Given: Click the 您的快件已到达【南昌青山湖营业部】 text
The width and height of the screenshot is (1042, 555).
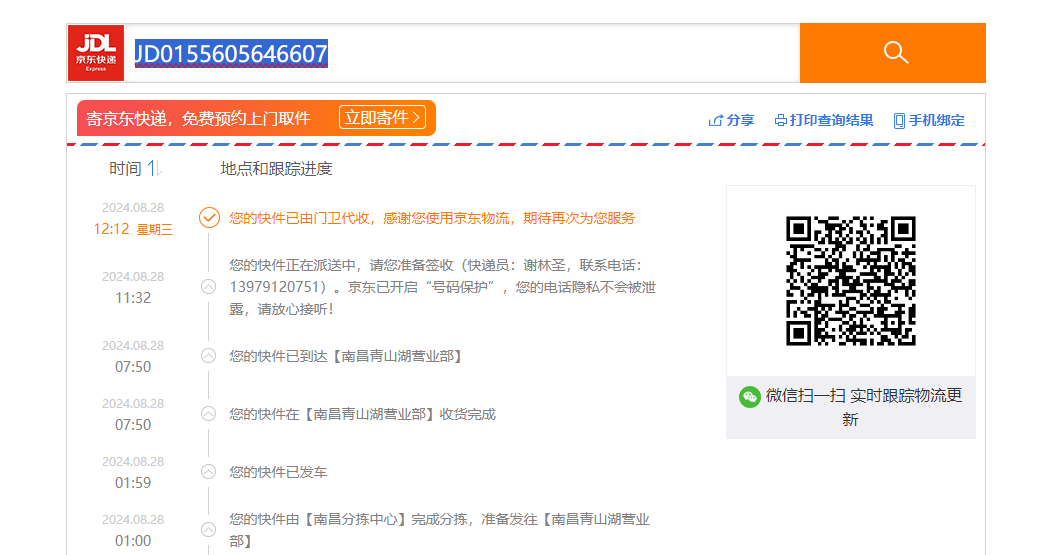Looking at the screenshot, I should [346, 356].
